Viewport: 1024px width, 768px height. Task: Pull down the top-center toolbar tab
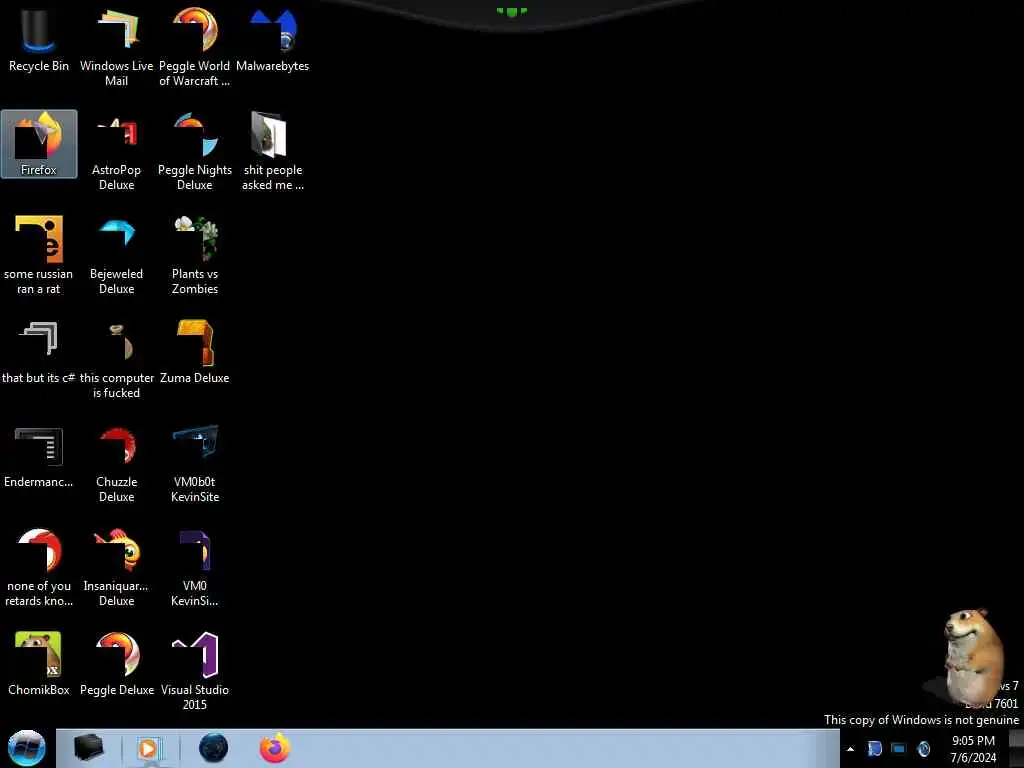(512, 12)
